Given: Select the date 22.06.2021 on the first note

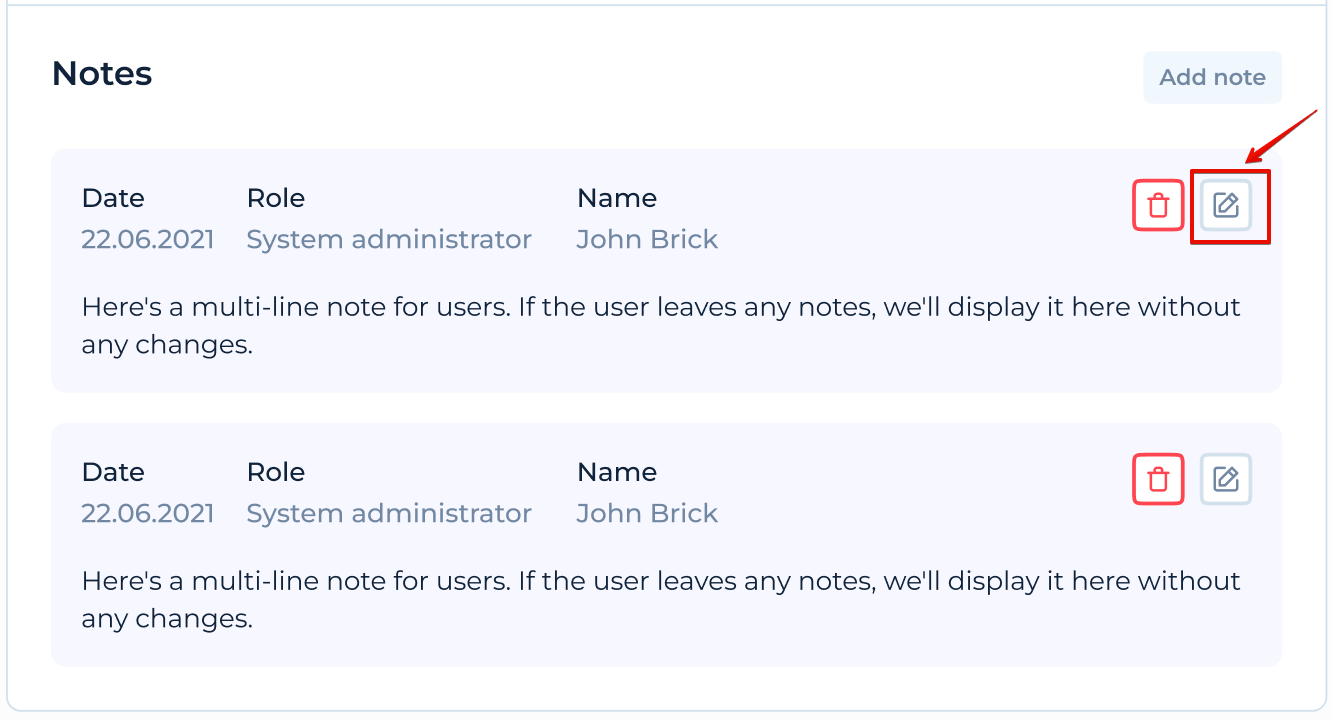Looking at the screenshot, I should (147, 239).
